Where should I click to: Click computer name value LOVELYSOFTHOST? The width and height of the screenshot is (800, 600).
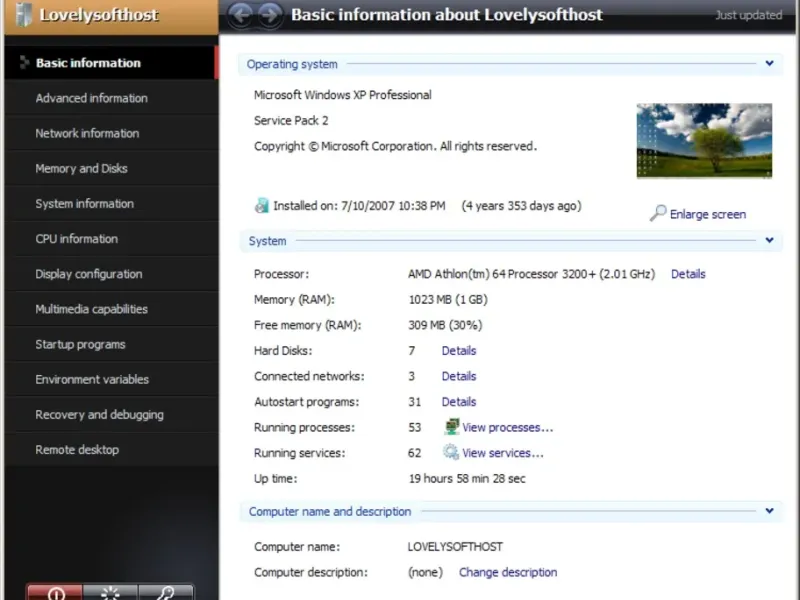(x=455, y=546)
